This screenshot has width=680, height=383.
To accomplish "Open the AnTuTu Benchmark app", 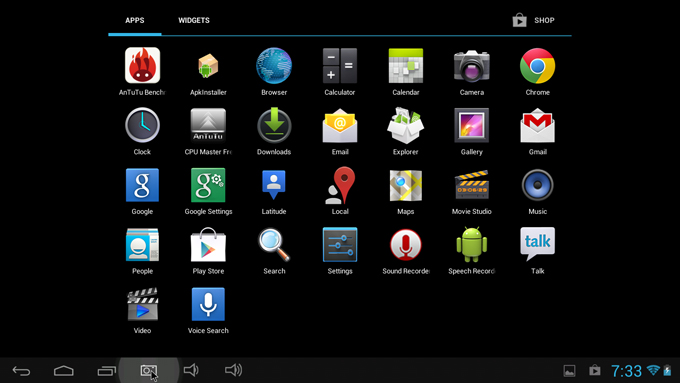I will pos(142,65).
